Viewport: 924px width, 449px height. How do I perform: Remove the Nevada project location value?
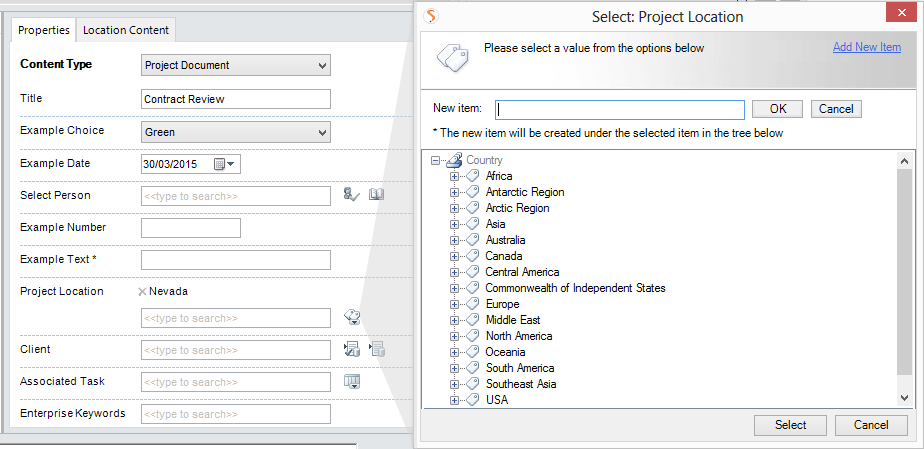pos(142,291)
